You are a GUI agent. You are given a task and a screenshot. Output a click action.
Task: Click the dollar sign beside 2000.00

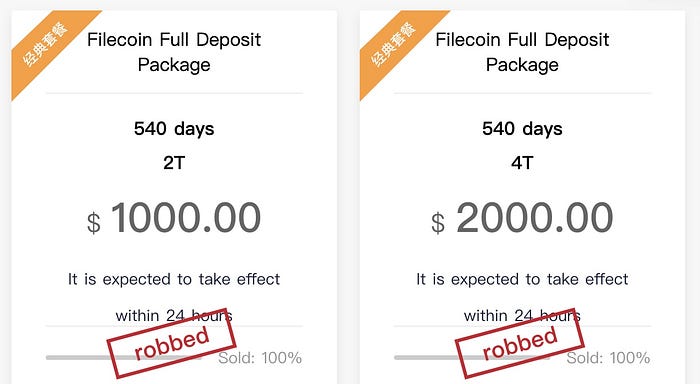(438, 223)
